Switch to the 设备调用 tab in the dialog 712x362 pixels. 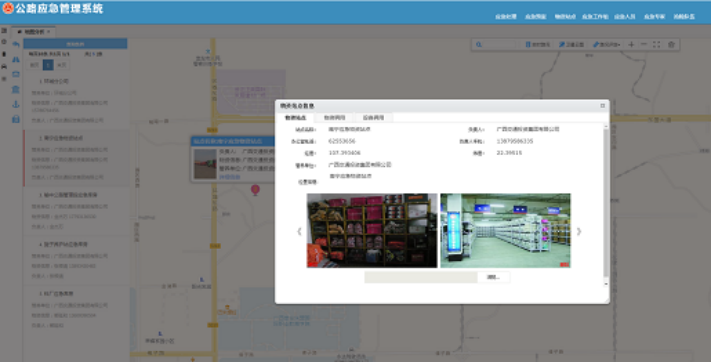pyautogui.click(x=373, y=118)
